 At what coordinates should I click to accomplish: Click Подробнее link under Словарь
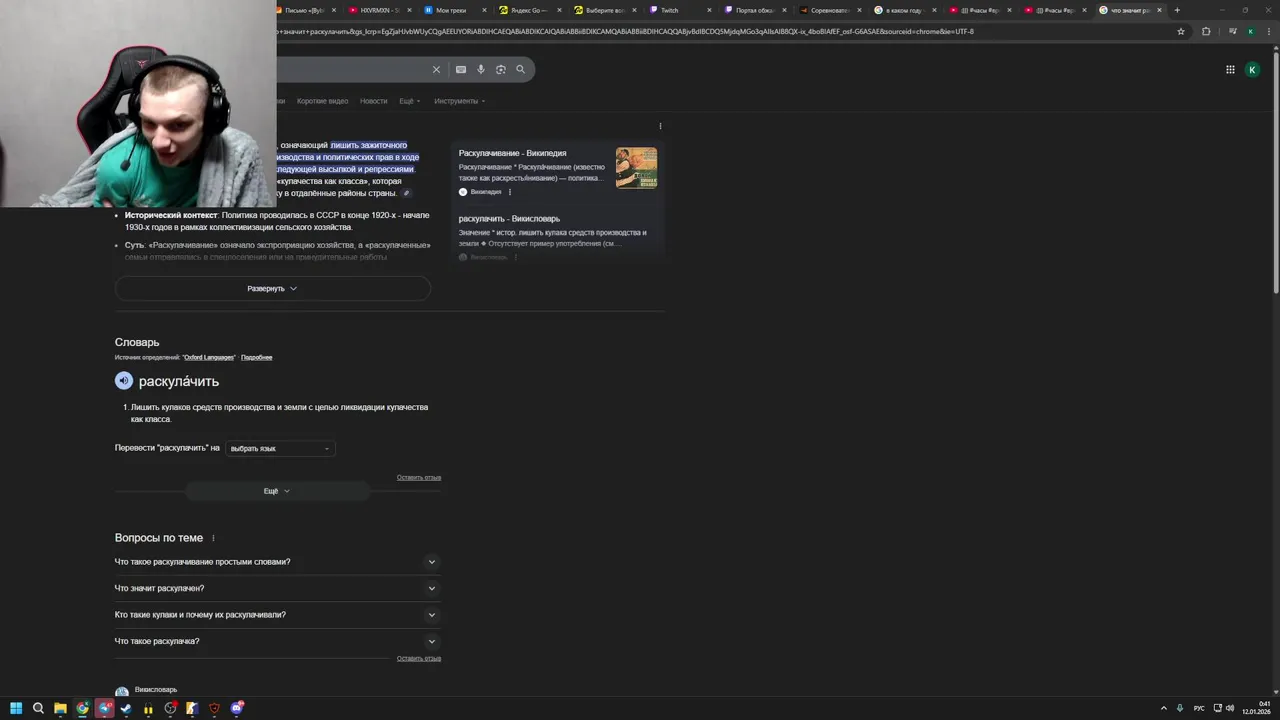pos(256,357)
